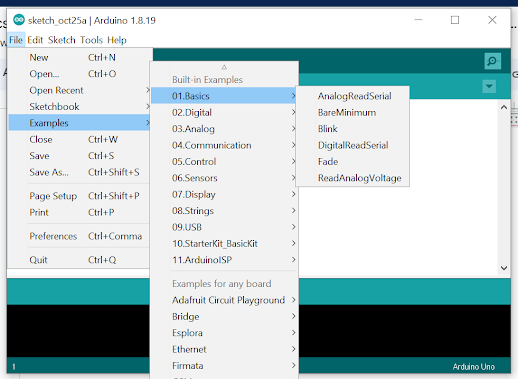
Task: Open the BareMinimum example
Action: tap(353, 112)
